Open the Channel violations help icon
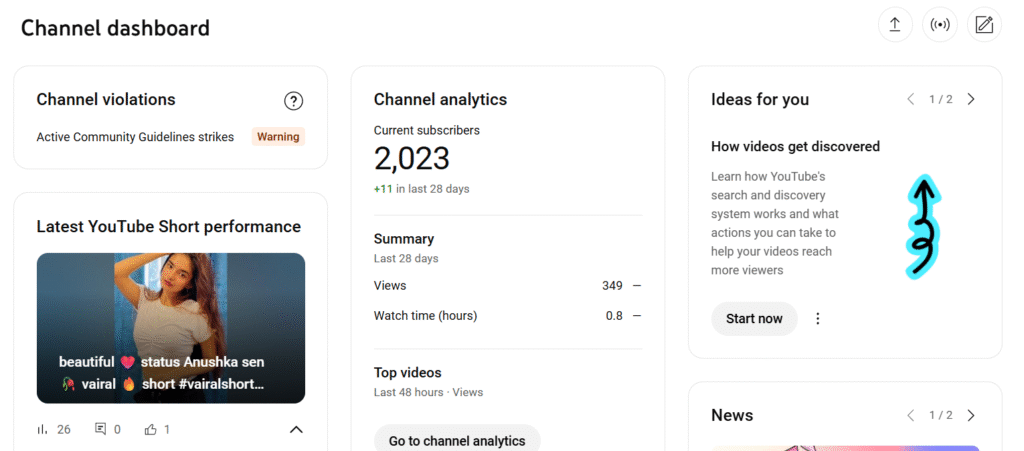The height and width of the screenshot is (451, 1024). [x=293, y=101]
